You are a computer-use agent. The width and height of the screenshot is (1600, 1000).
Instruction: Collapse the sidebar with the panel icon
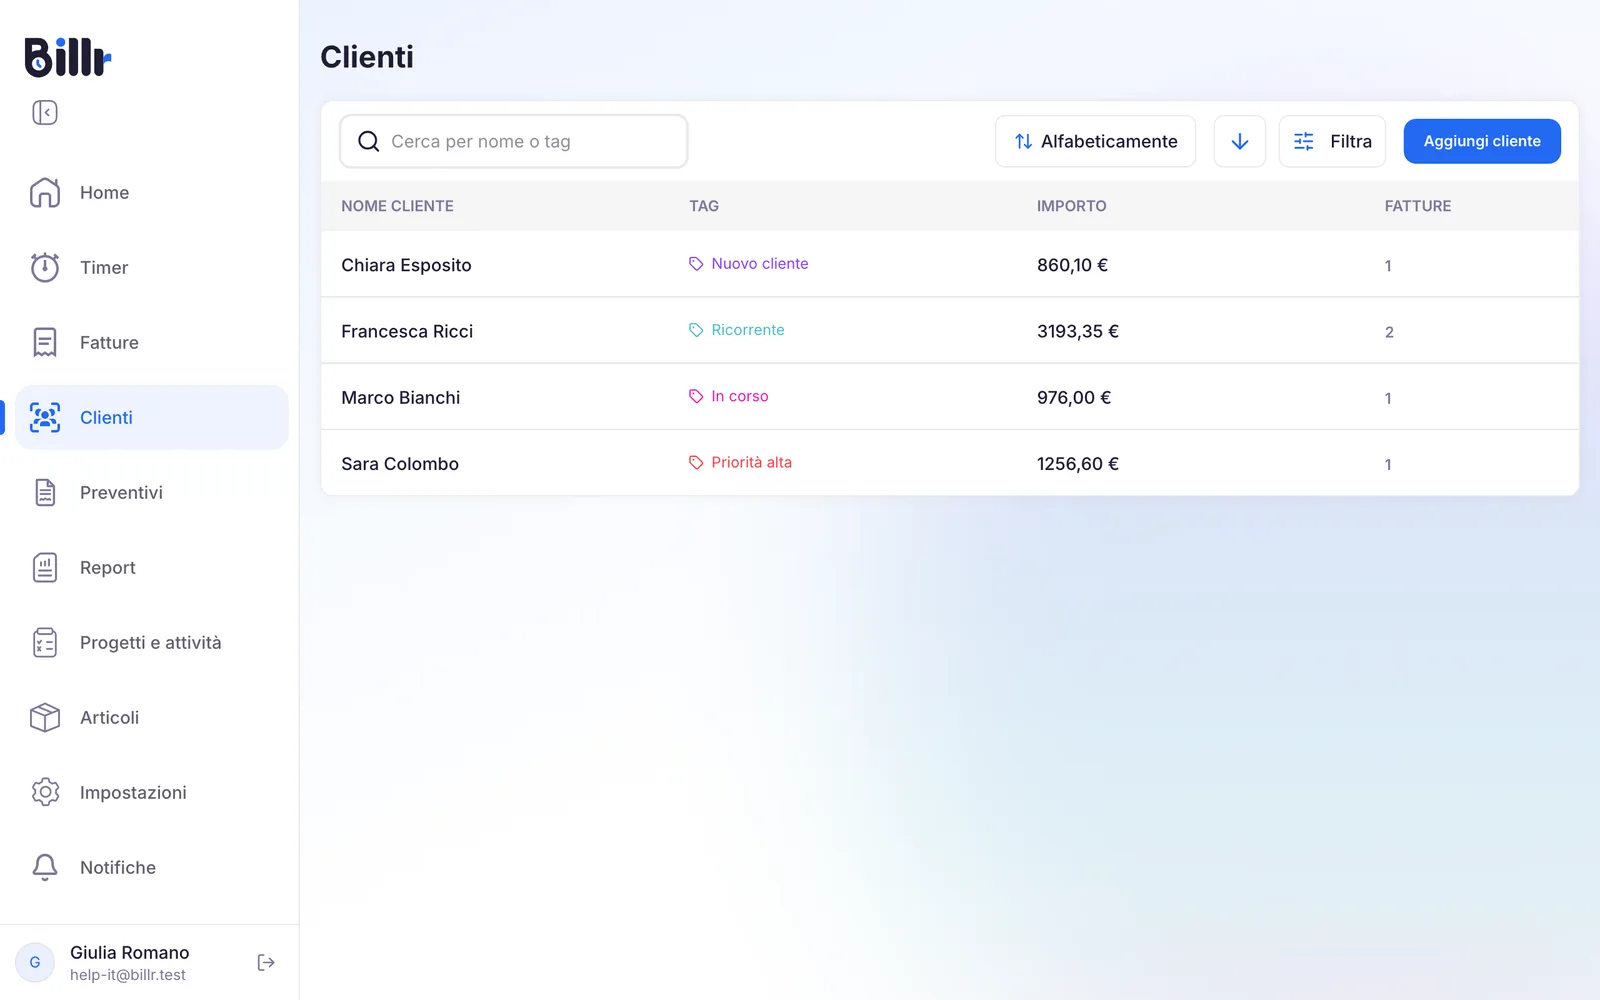tap(45, 112)
